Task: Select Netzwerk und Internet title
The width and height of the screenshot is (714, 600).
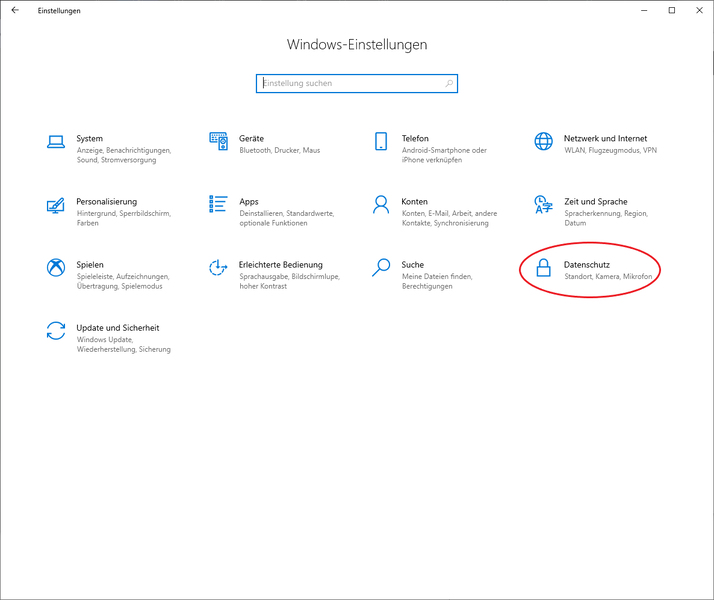Action: (605, 138)
